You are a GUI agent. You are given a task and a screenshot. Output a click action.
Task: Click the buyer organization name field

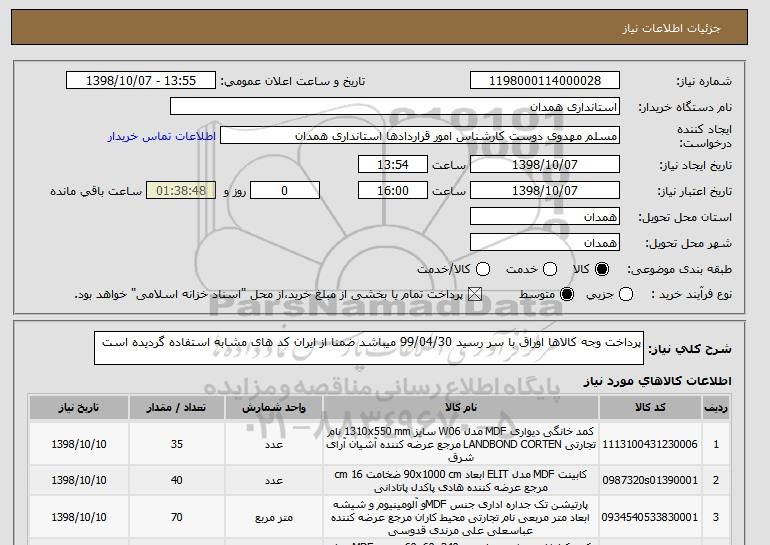395,107
